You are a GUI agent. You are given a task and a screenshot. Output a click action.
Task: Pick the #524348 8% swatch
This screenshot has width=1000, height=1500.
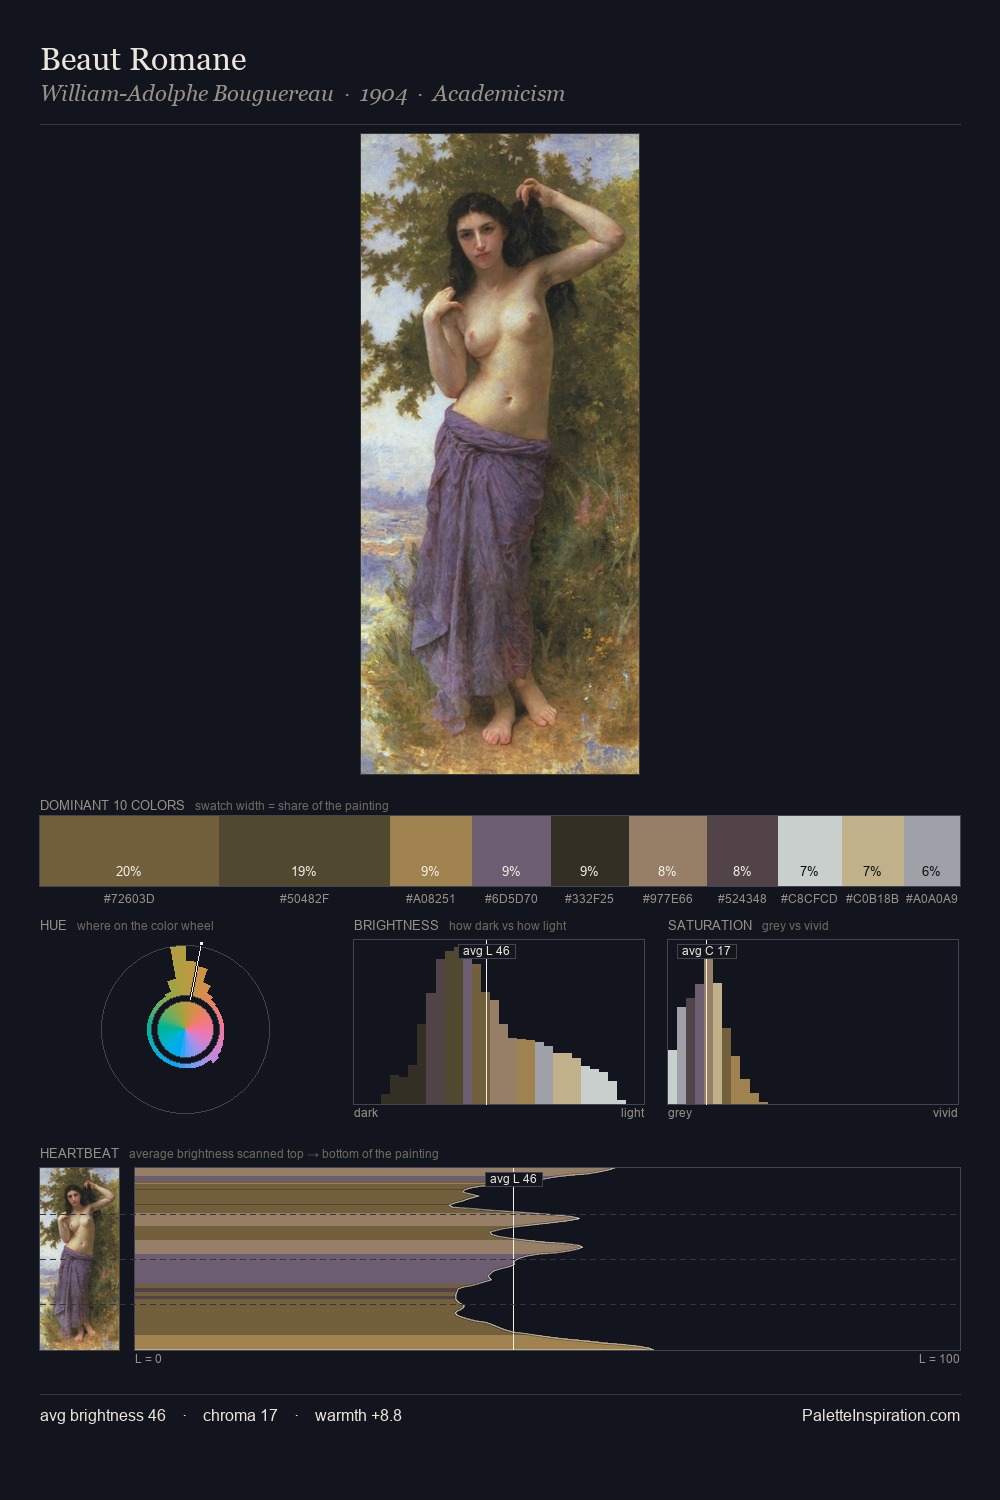tap(742, 851)
